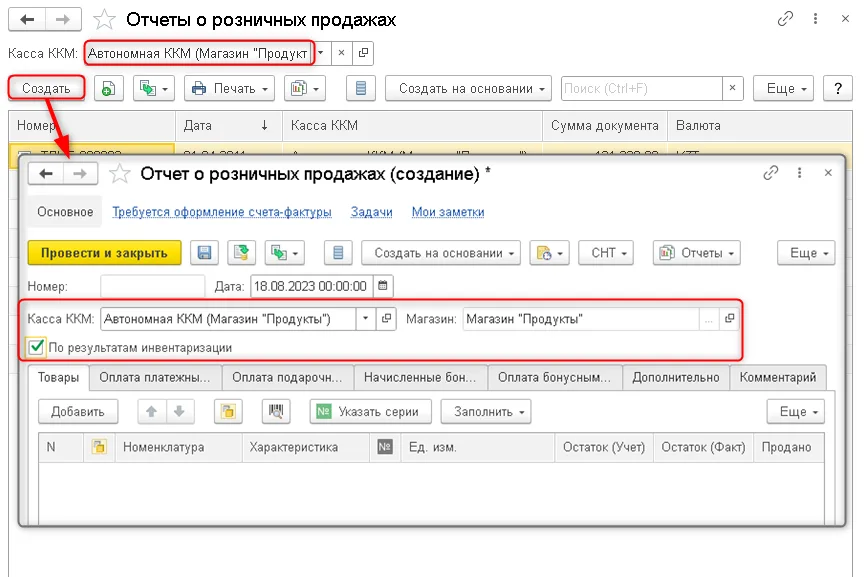Screen dimensions: 864x577
Task: Click the Создать button
Action: [46, 88]
